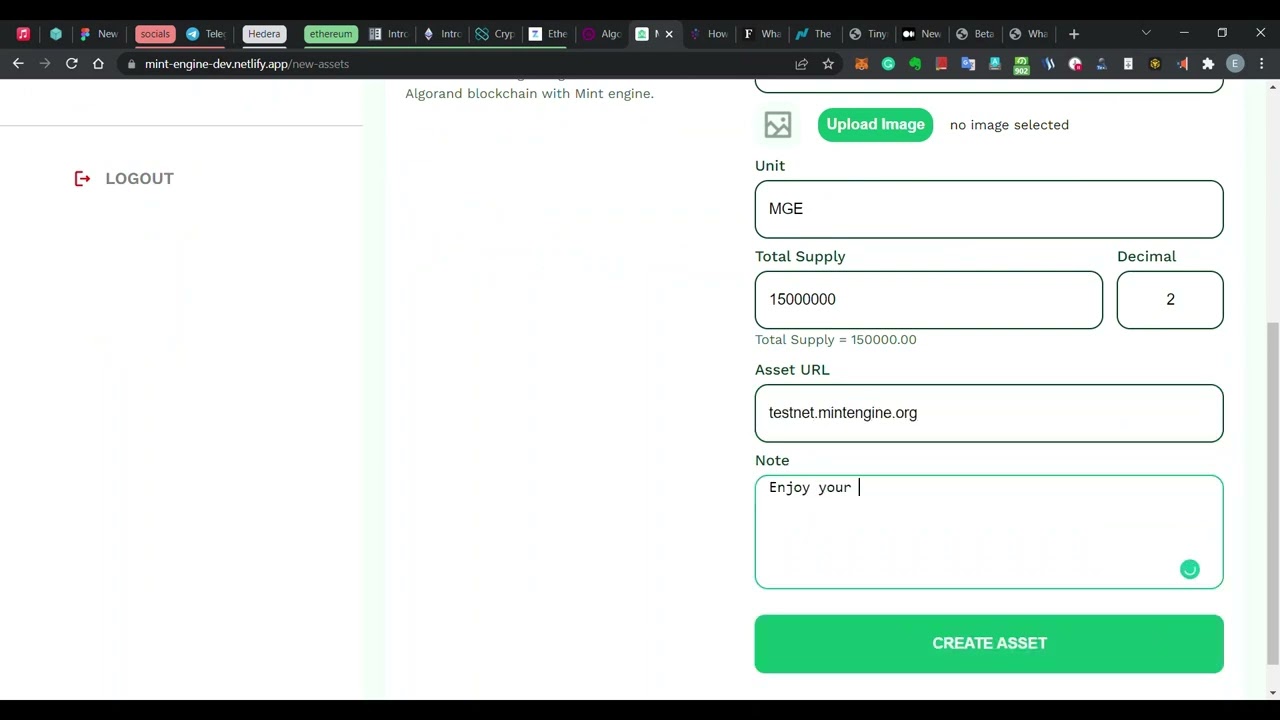Toggle the ethereum tab group
1280x720 pixels.
(331, 34)
